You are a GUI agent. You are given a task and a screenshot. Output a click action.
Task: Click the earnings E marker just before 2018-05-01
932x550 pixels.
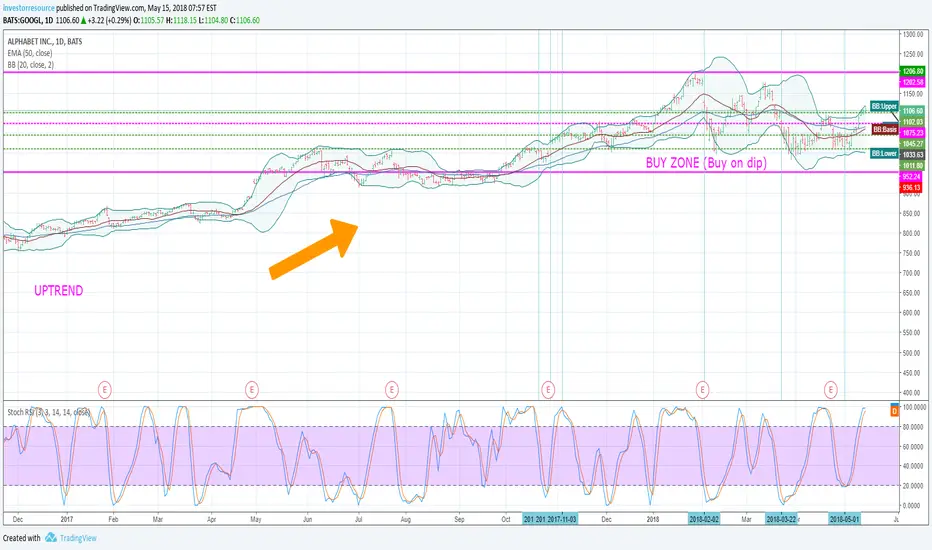coord(830,390)
